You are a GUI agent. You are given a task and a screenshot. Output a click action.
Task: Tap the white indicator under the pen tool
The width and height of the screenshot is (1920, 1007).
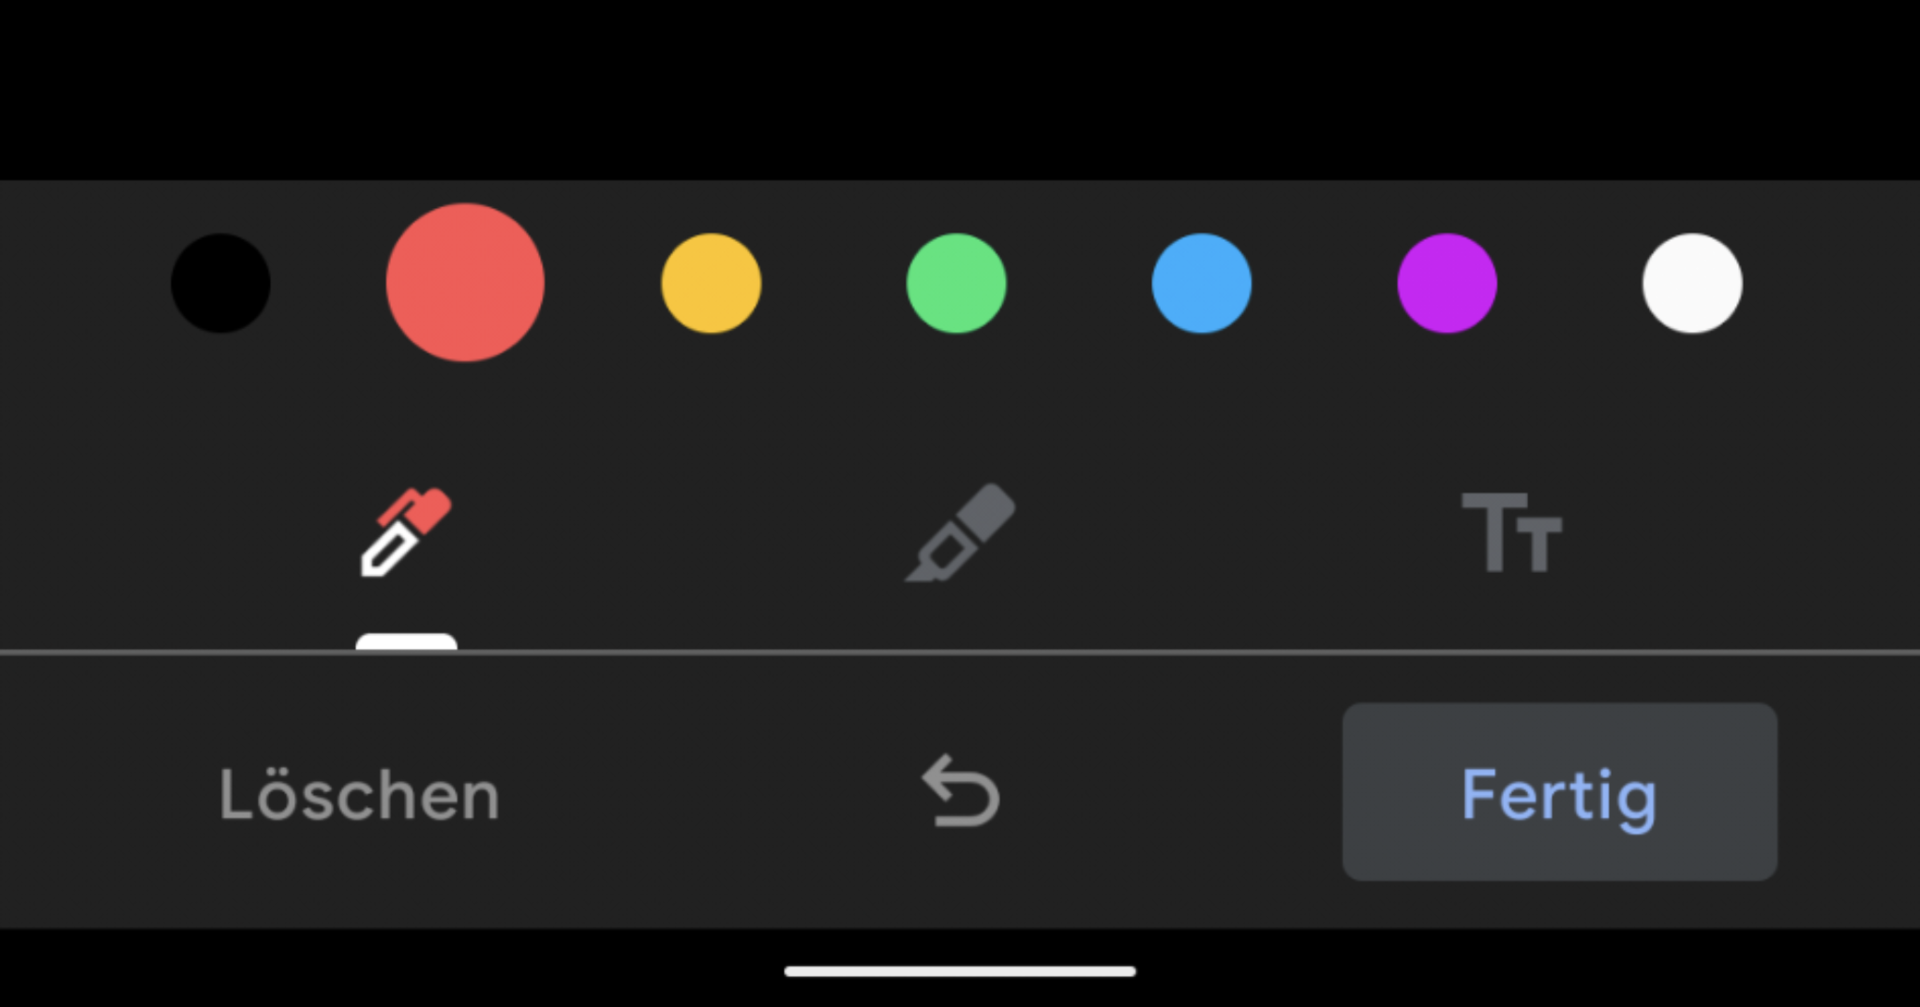pyautogui.click(x=406, y=642)
